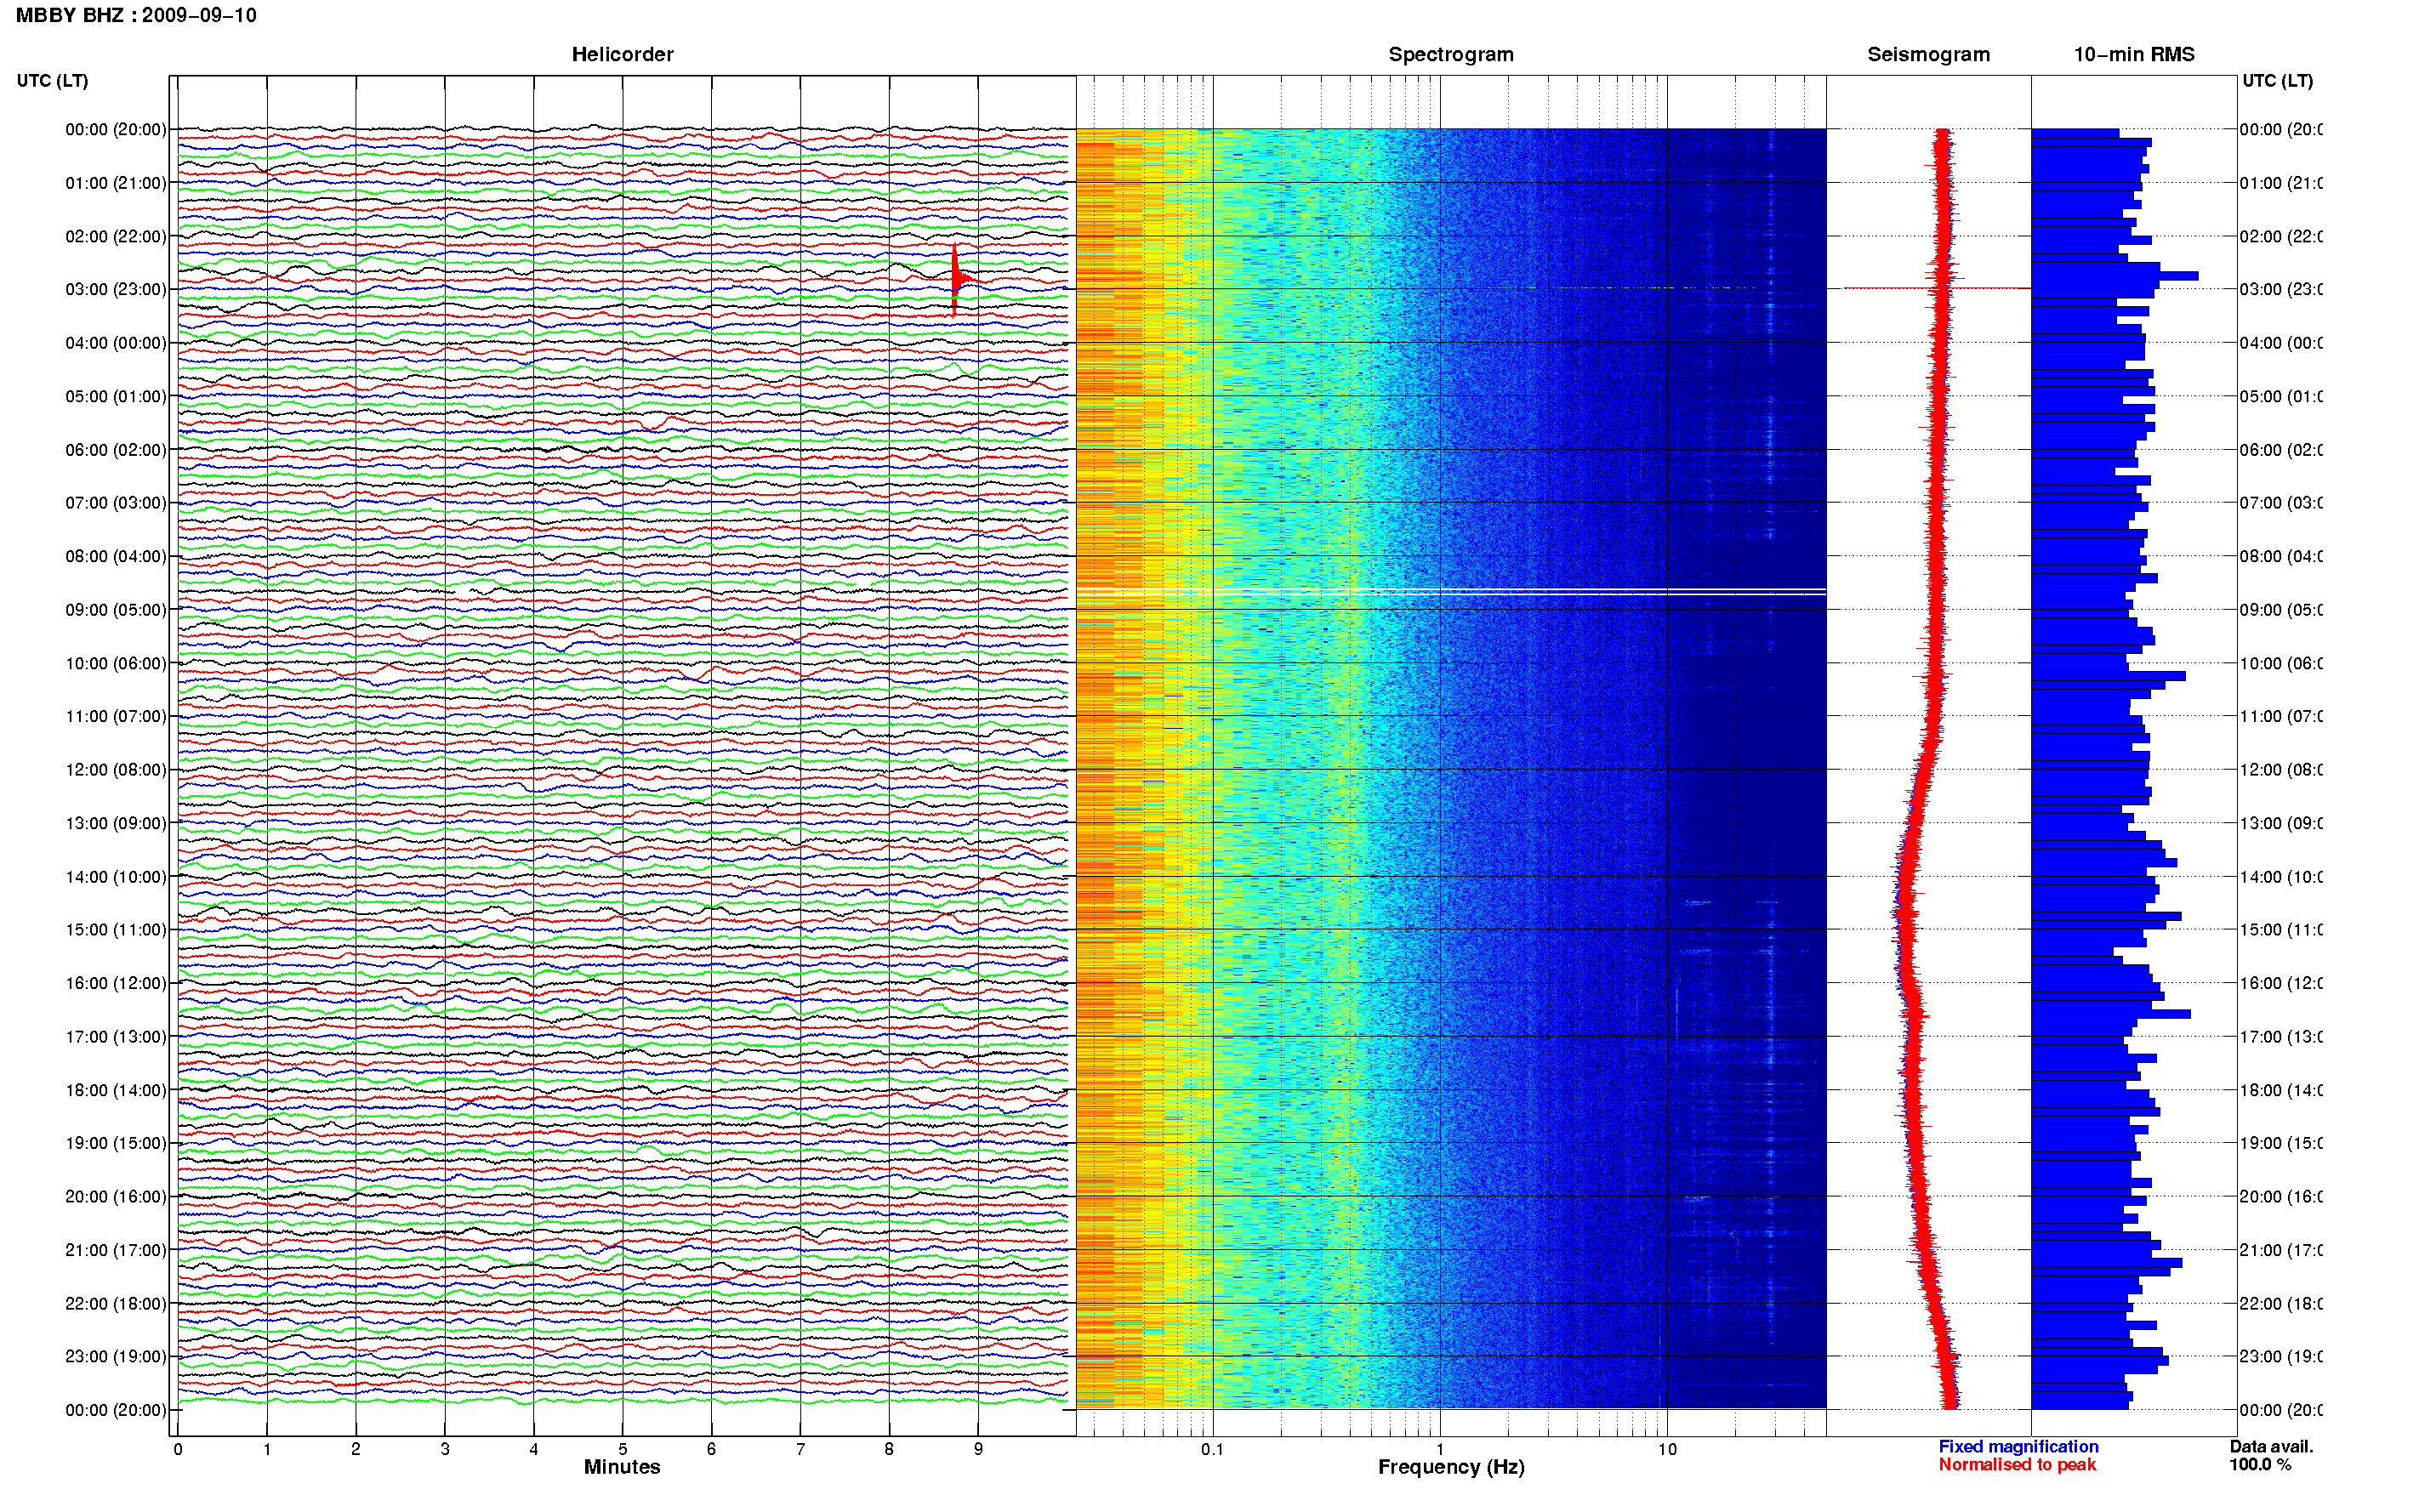
Task: Click minute tick '9' under helicorder
Action: [978, 1449]
